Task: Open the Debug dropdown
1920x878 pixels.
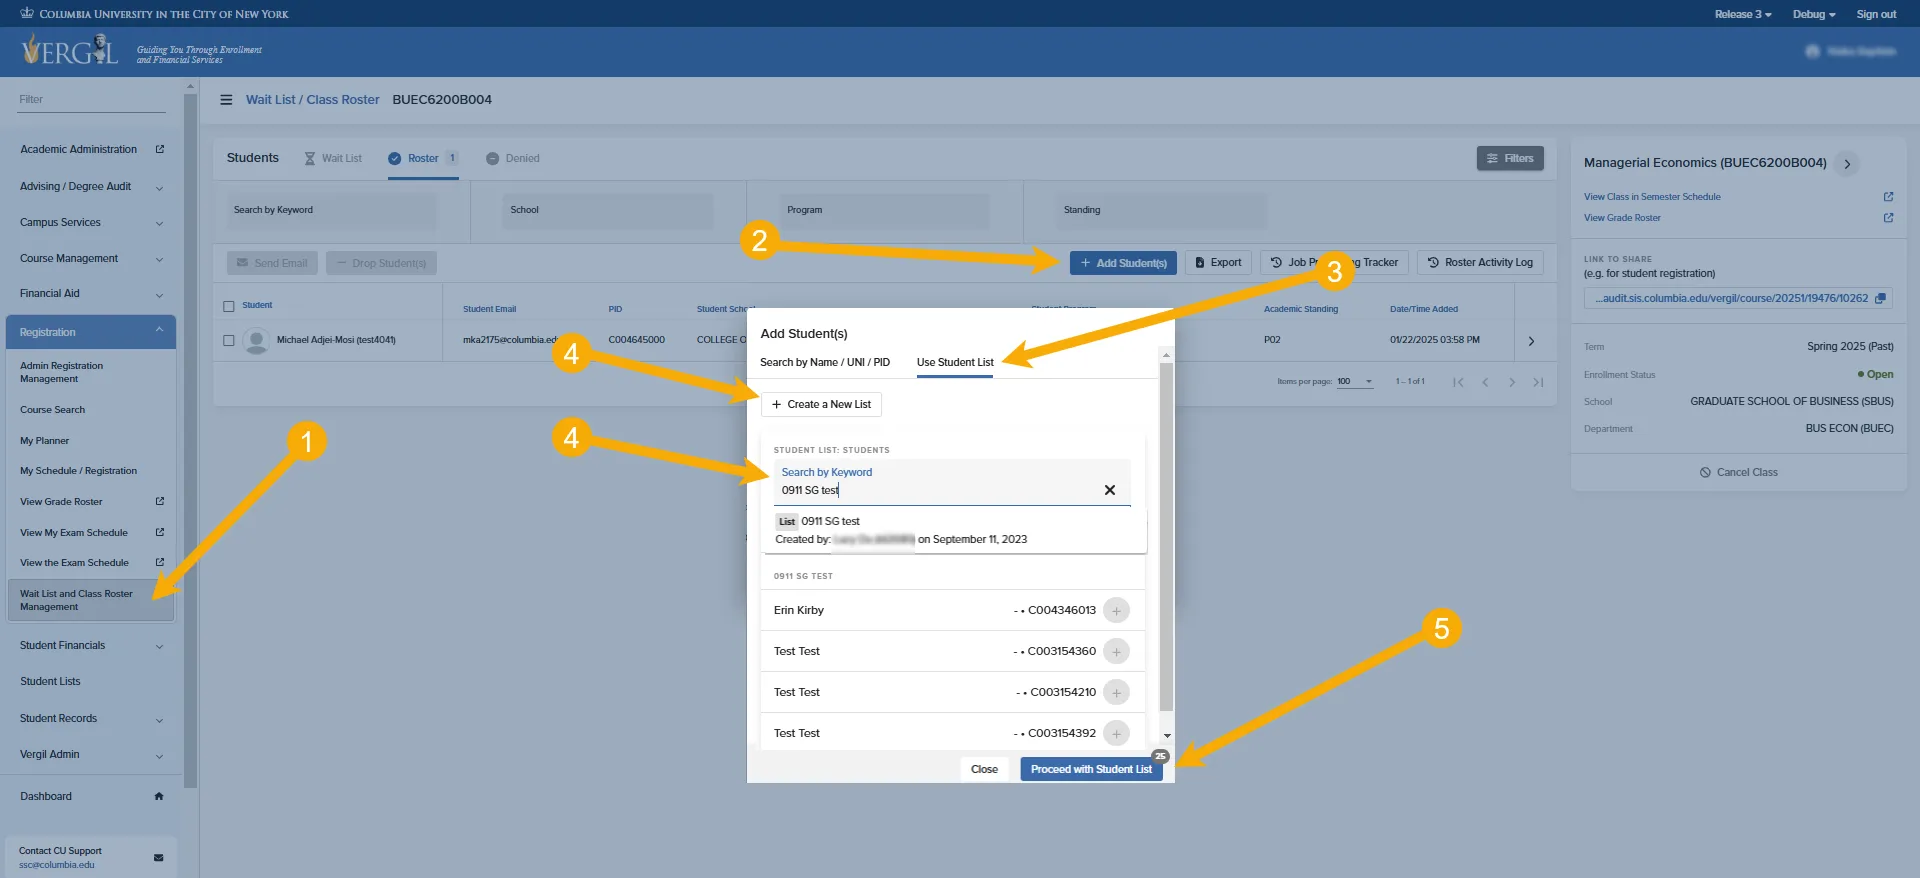Action: 1813,14
